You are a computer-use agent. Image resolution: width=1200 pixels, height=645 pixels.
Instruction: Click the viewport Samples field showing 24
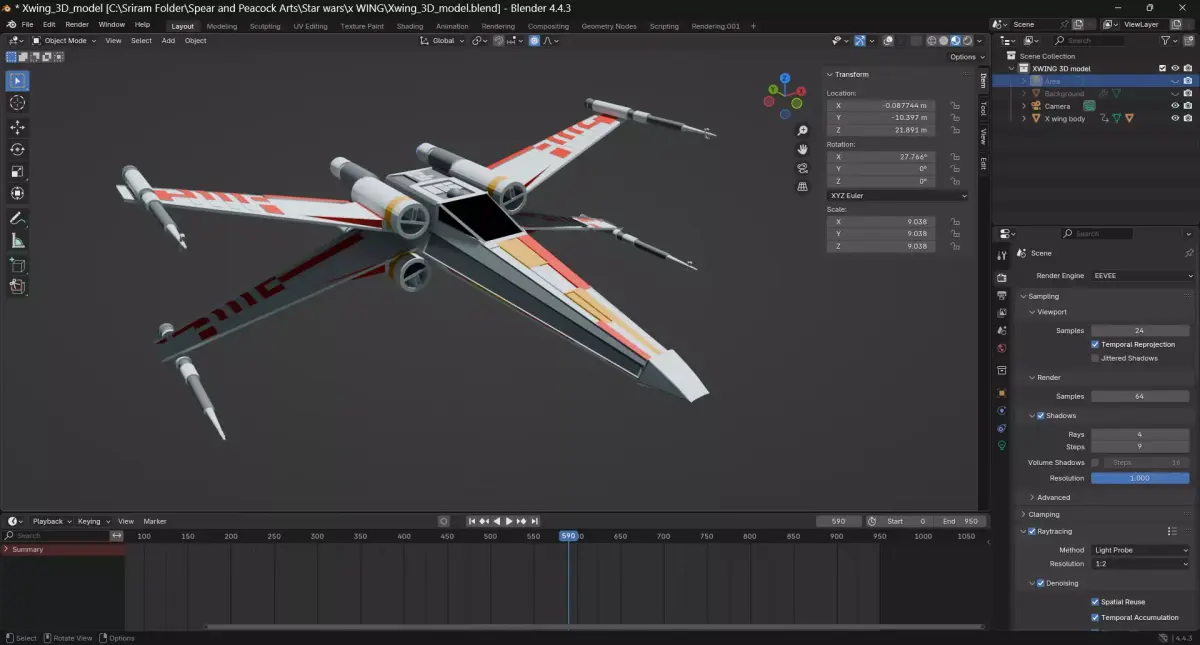tap(1140, 330)
